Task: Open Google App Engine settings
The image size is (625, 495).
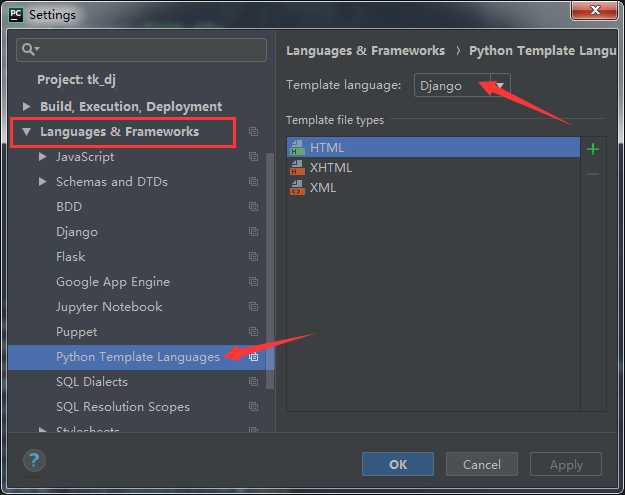Action: click(x=113, y=282)
